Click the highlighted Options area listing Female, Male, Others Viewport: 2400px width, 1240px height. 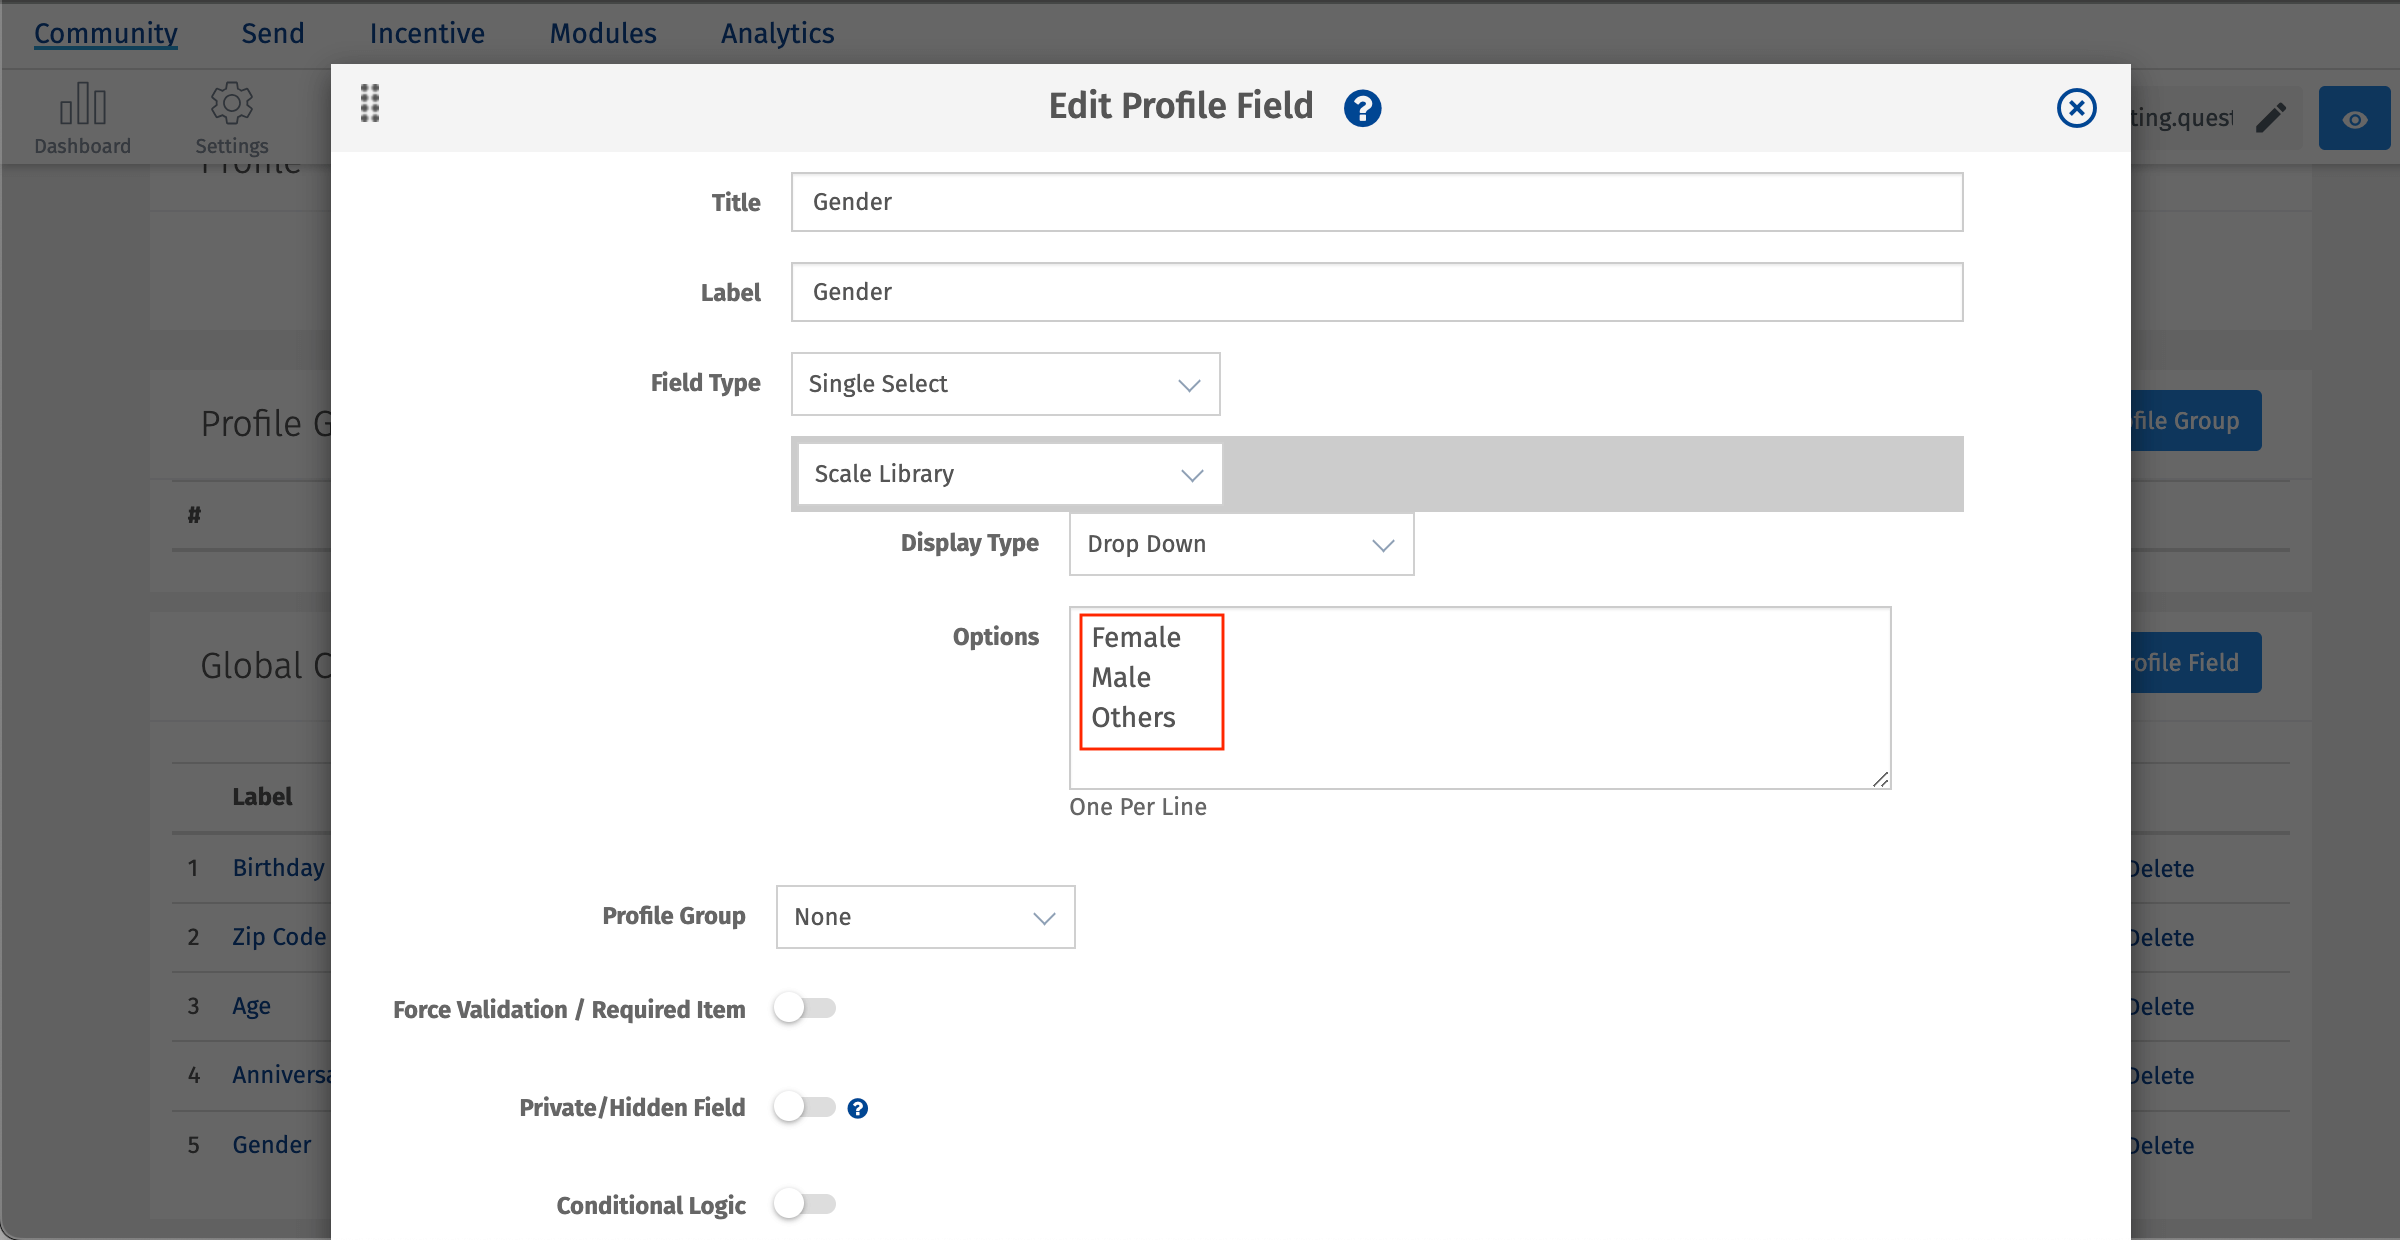[x=1150, y=680]
